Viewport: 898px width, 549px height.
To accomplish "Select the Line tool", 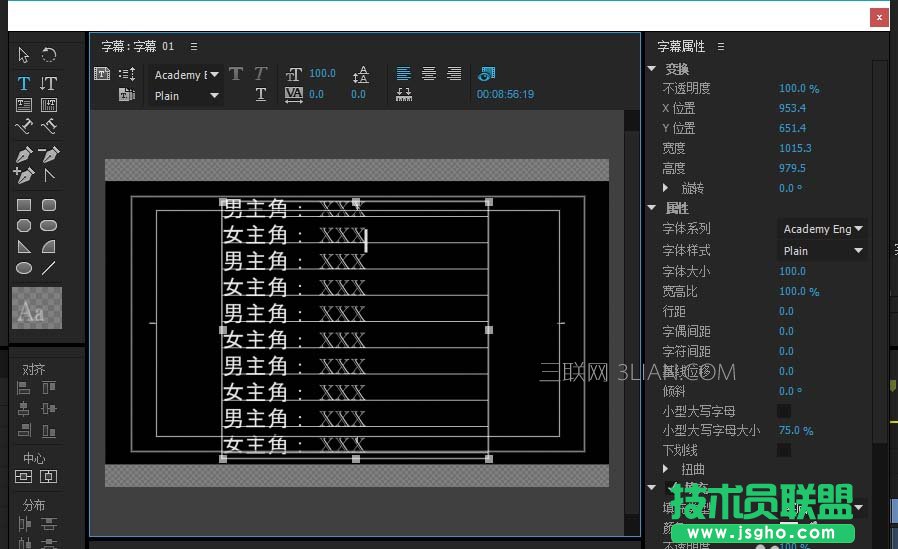I will click(49, 268).
